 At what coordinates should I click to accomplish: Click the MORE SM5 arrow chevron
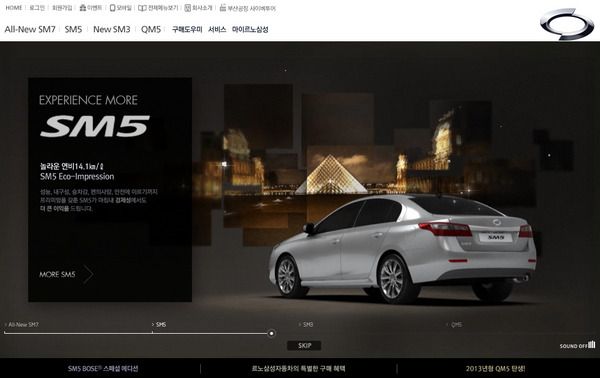tap(88, 274)
